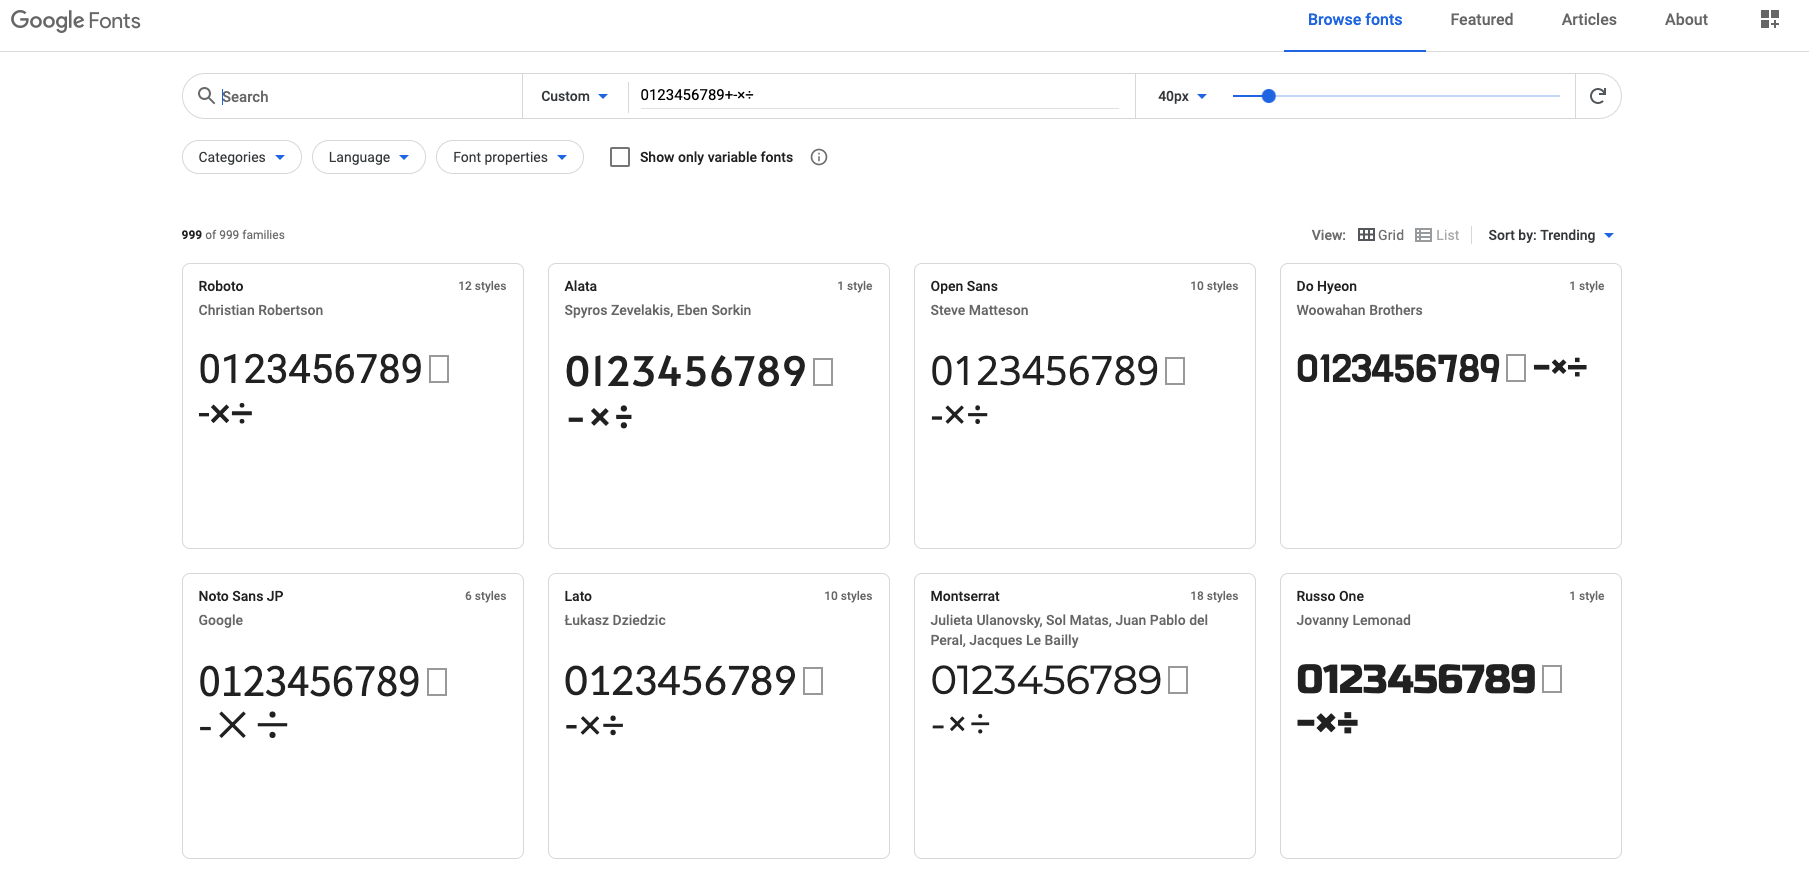Image resolution: width=1809 pixels, height=870 pixels.
Task: Click the Alata number preview sample
Action: click(699, 391)
